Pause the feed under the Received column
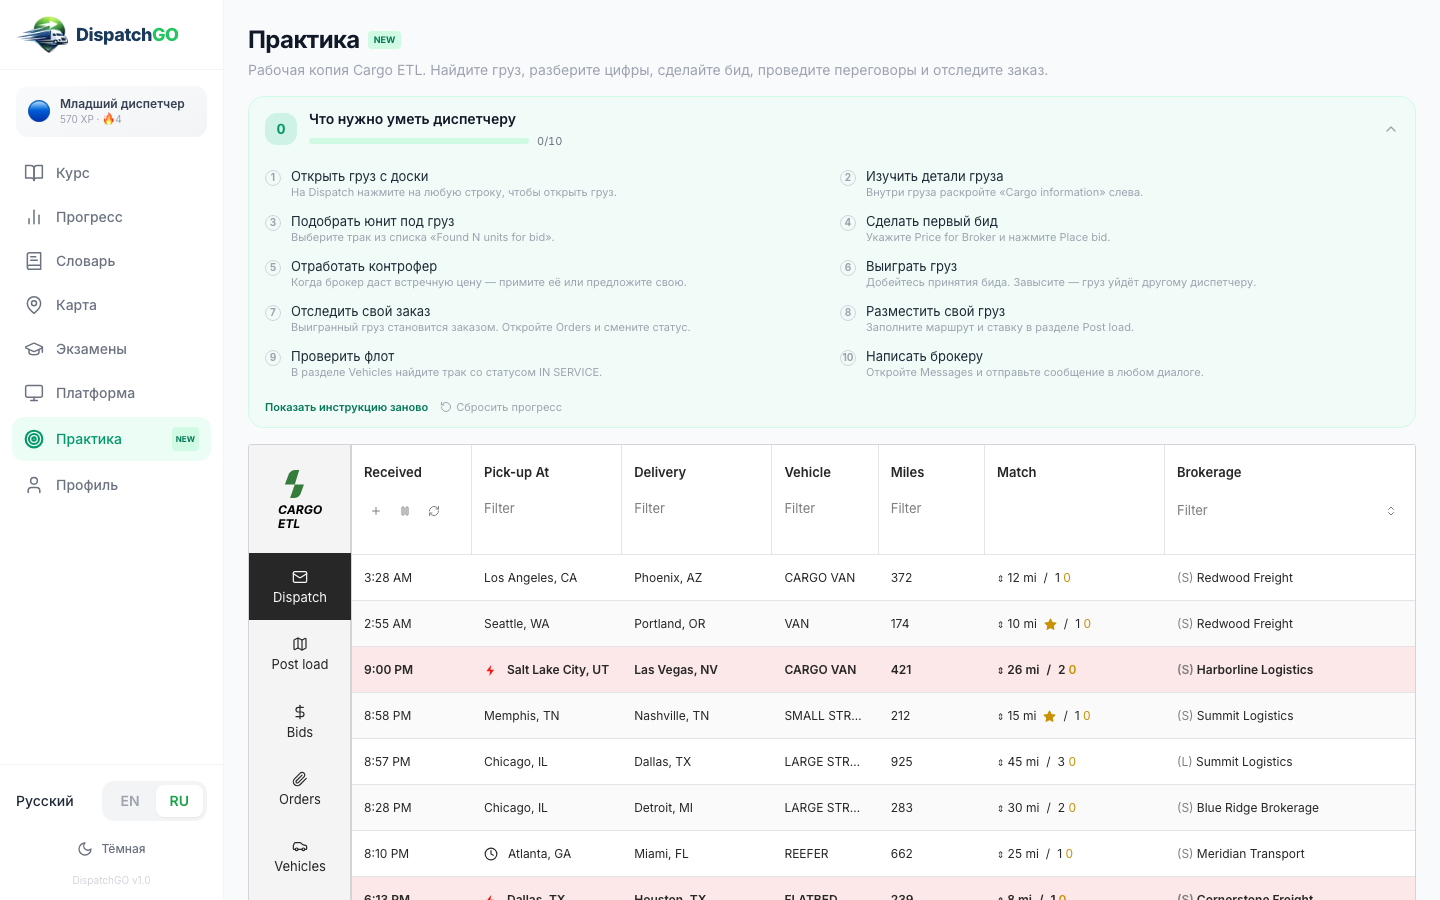This screenshot has height=900, width=1440. [405, 511]
